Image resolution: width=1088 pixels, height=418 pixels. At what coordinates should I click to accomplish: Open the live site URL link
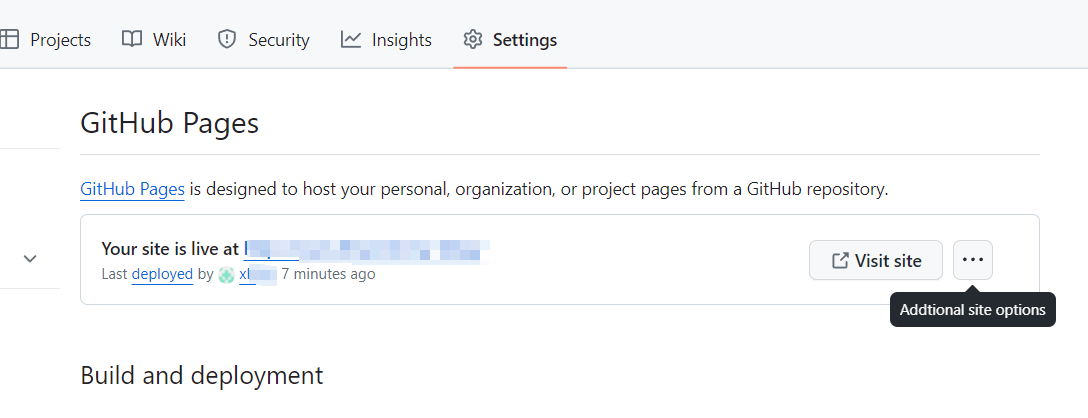[x=366, y=248]
